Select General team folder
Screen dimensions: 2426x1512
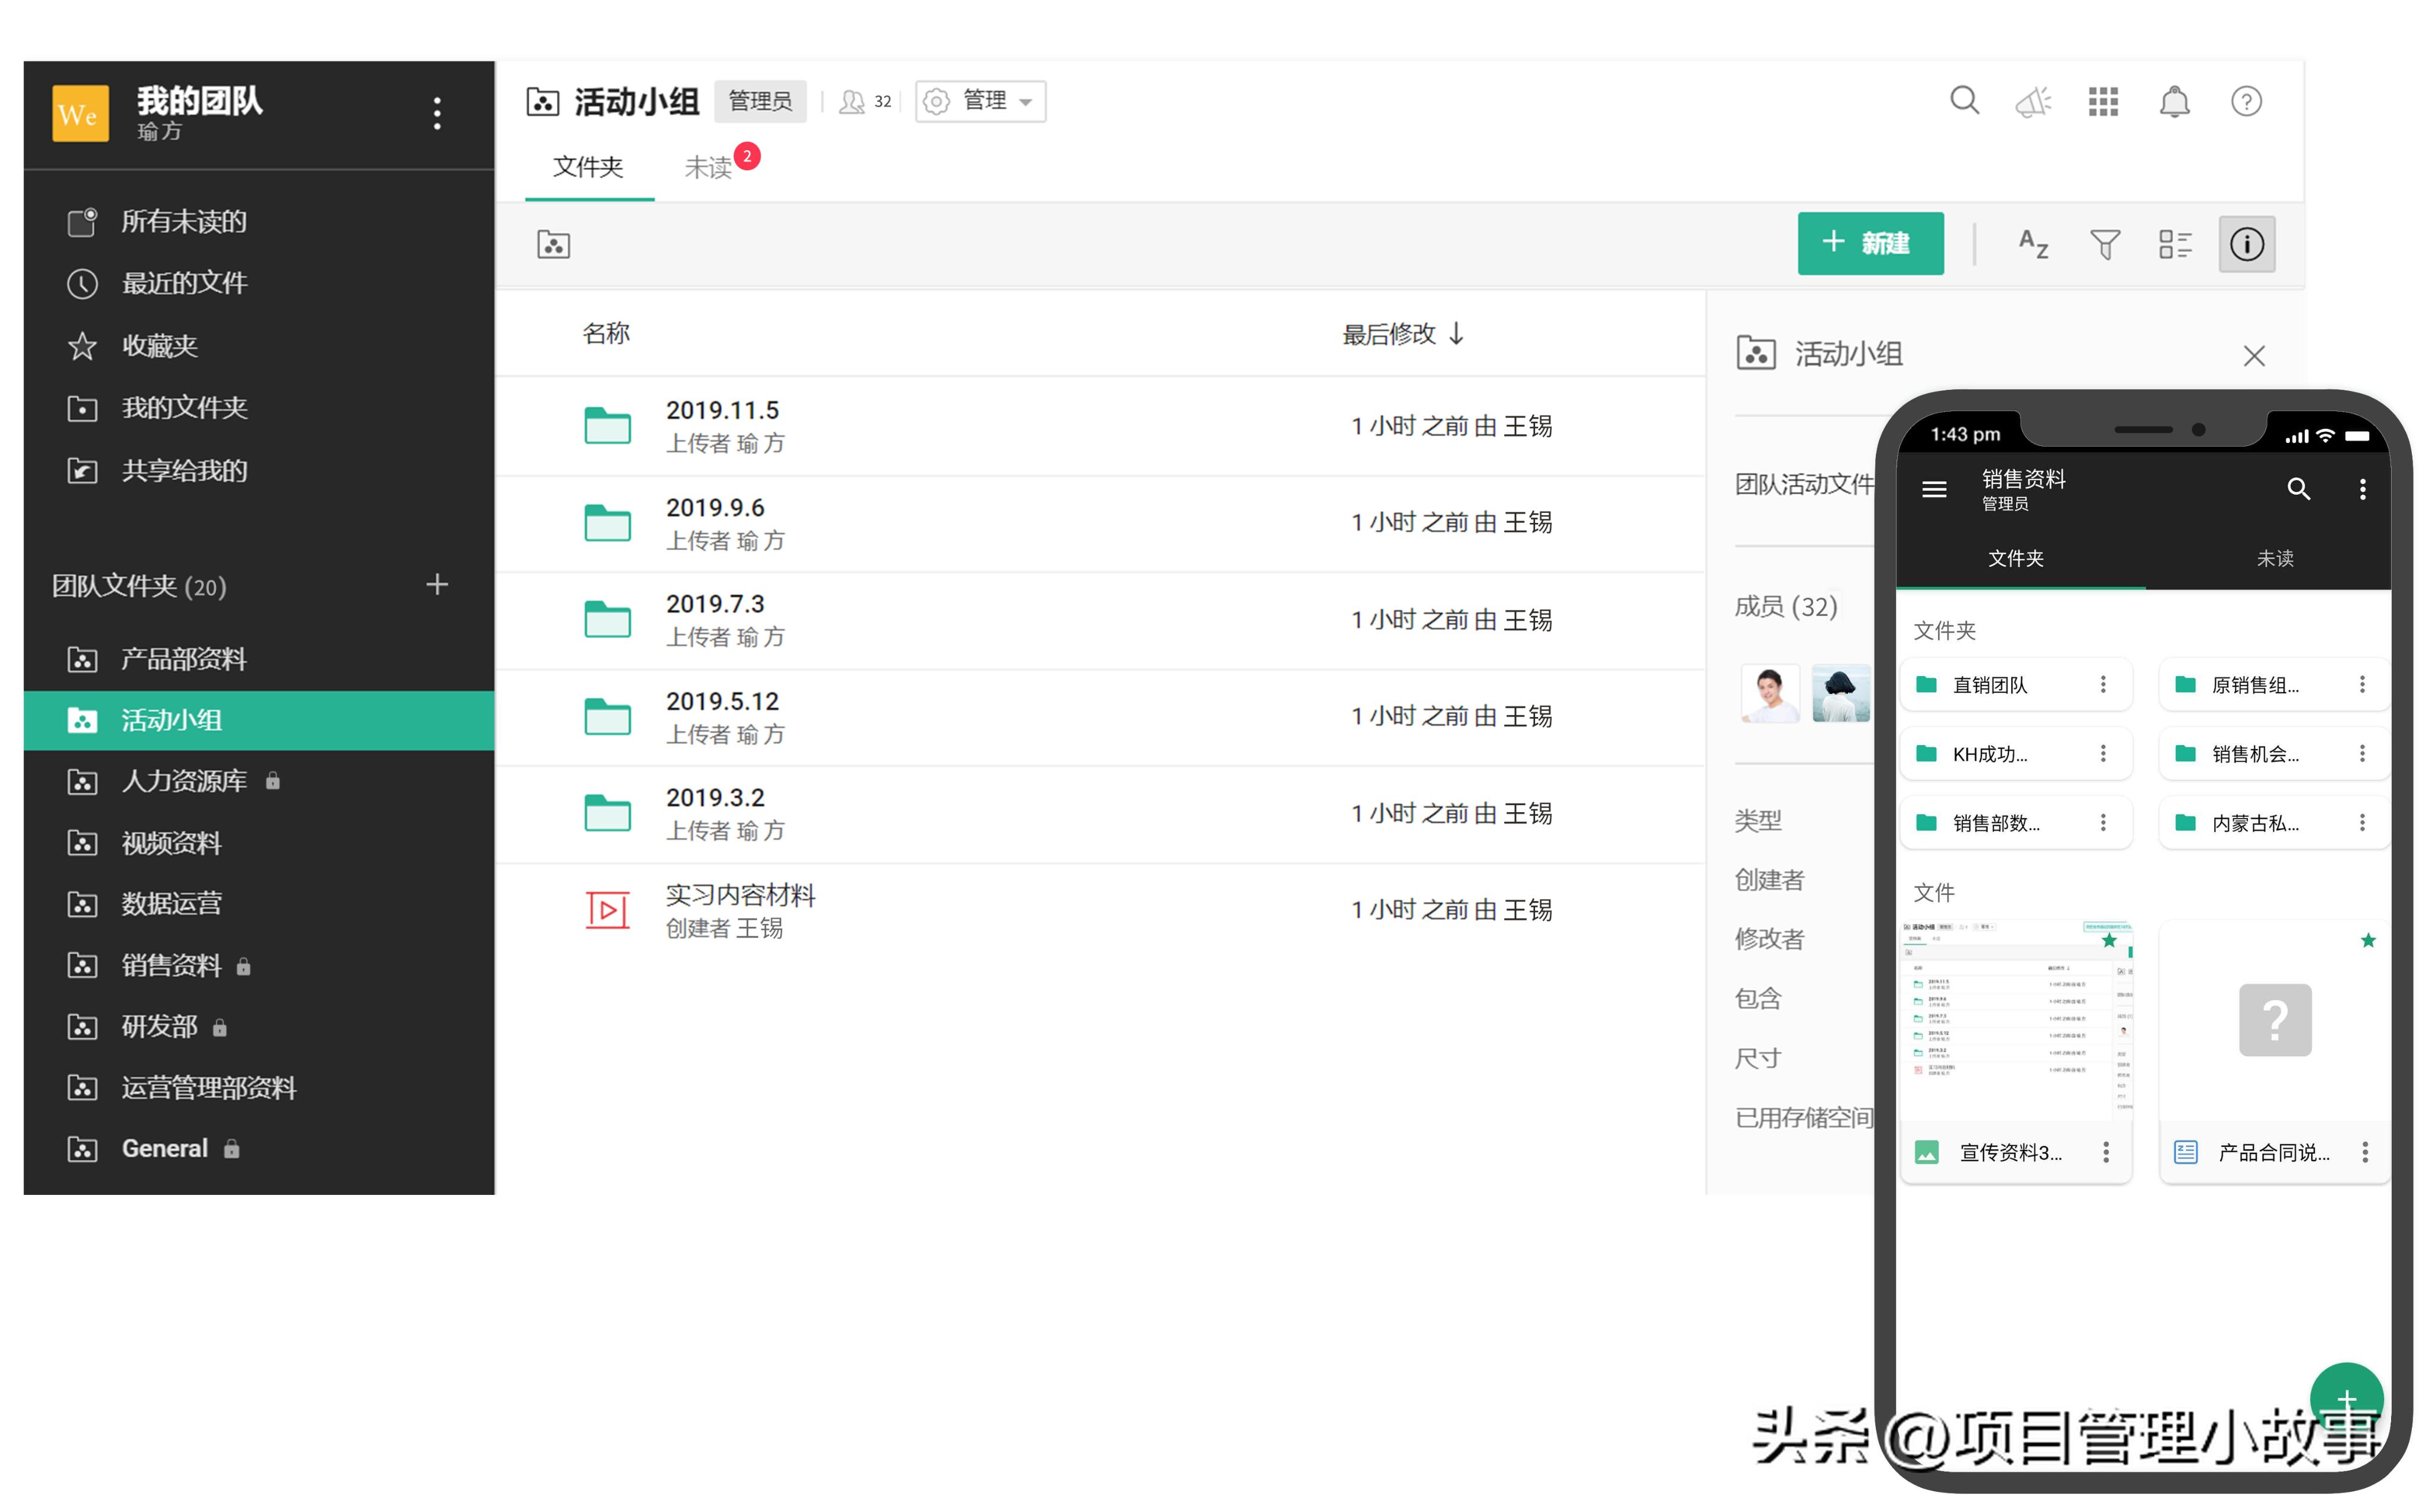coord(259,1149)
